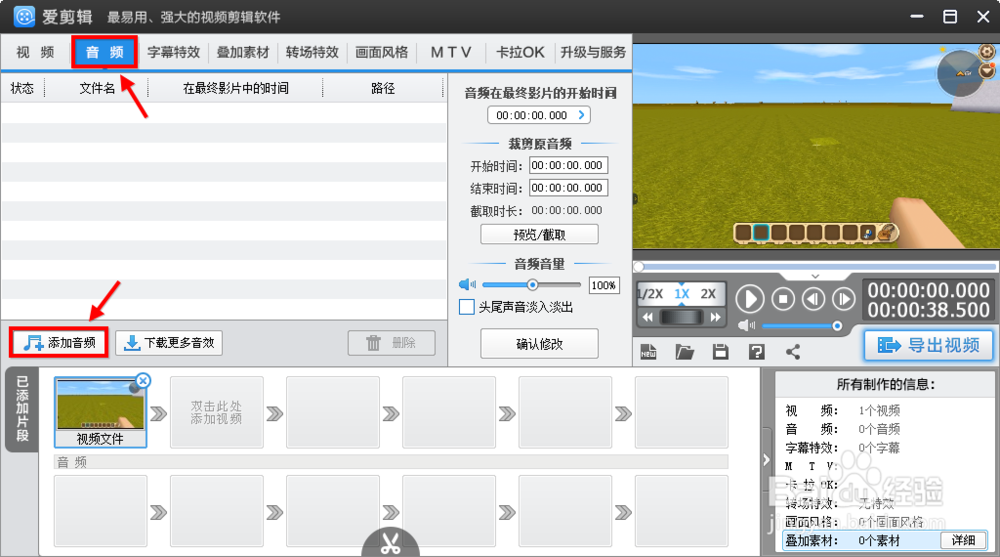Click the 状态 column header
The width and height of the screenshot is (1000, 557).
(22, 88)
